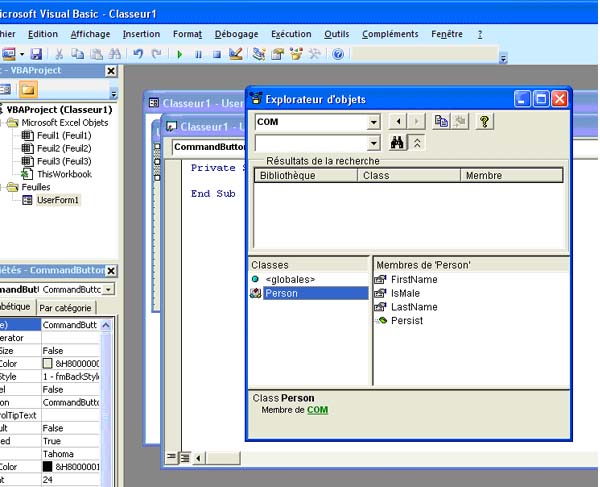Select <globales> in the Classes list
The width and height of the screenshot is (600, 487).
(290, 280)
